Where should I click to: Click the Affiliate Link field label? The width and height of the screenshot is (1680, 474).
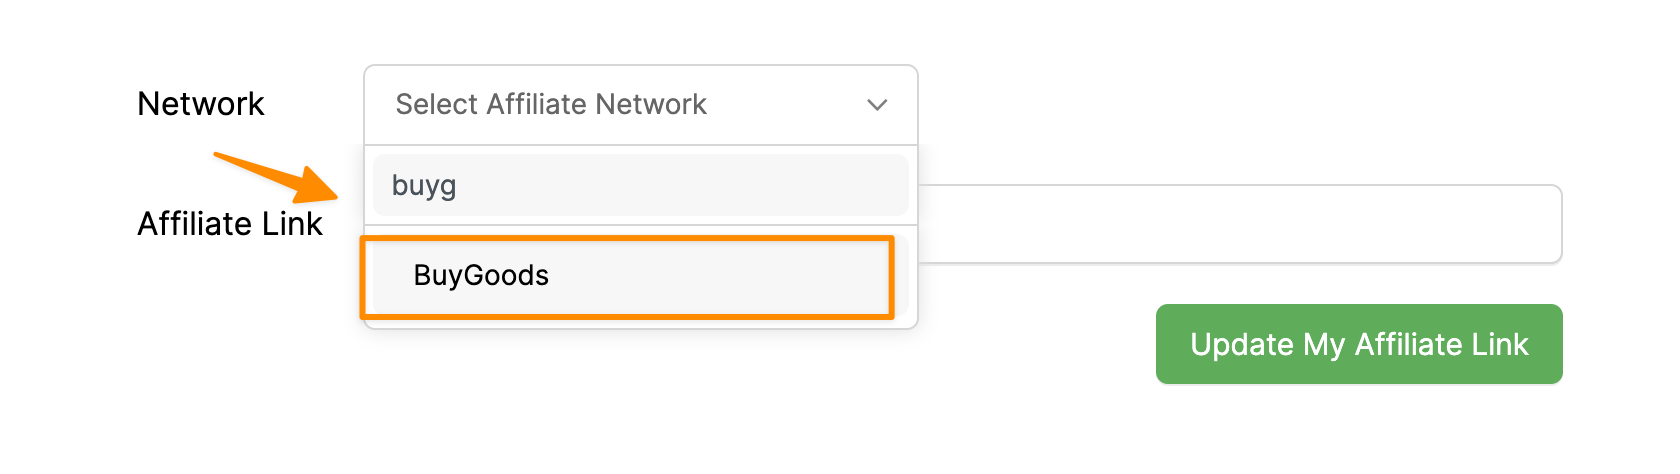pos(230,224)
